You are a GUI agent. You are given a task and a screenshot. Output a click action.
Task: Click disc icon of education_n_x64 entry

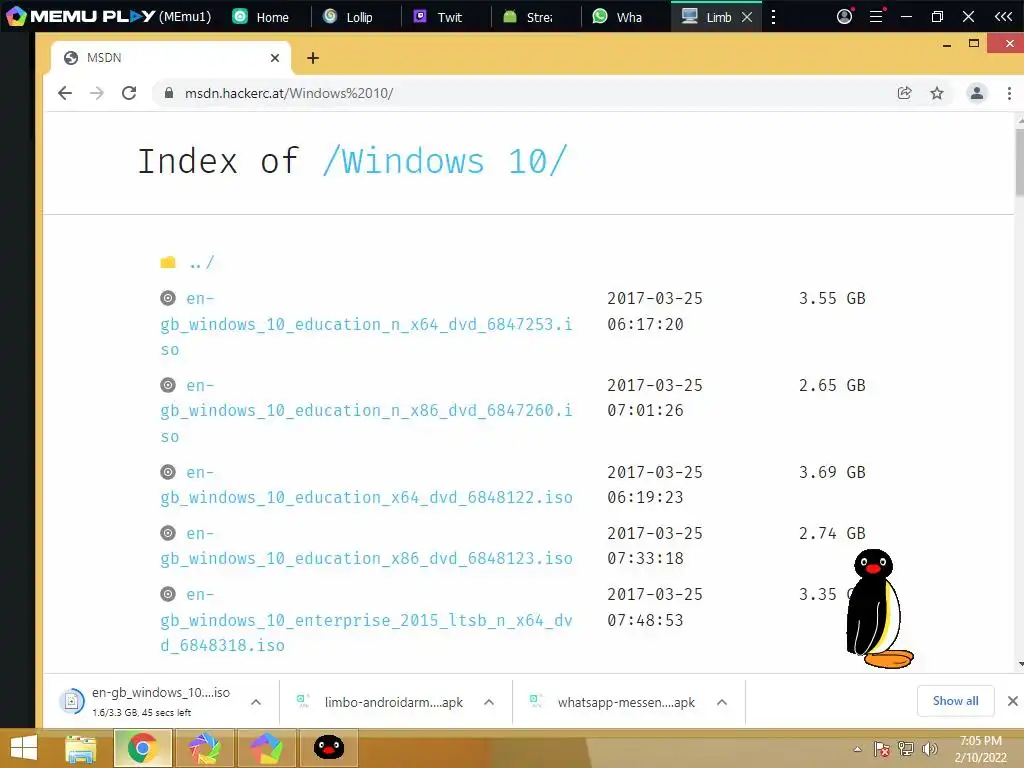(168, 298)
